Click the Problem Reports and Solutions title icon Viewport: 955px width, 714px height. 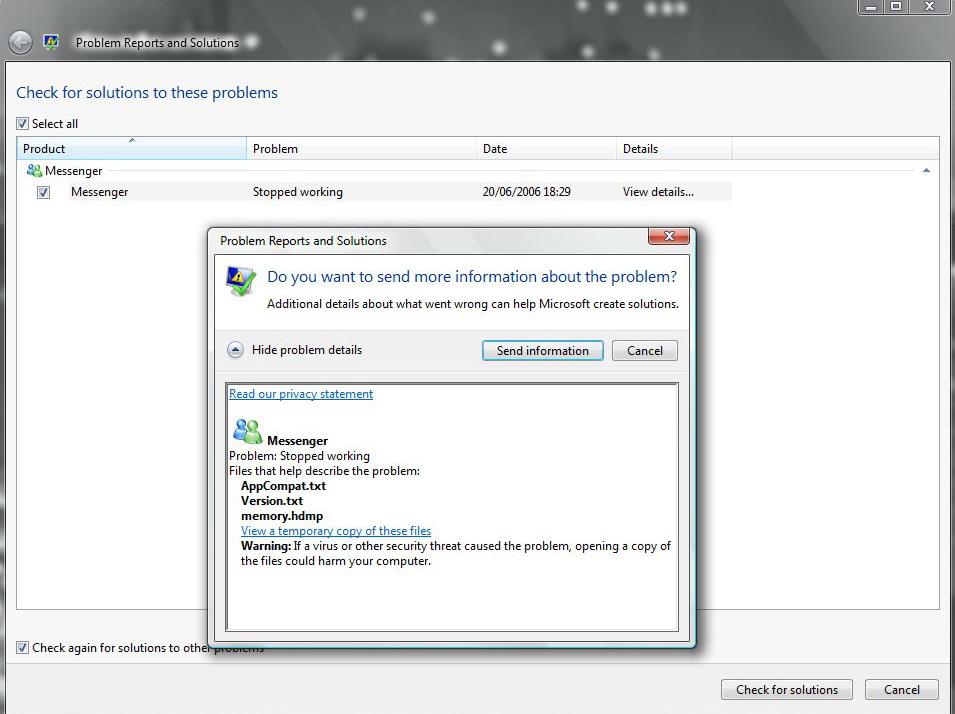(x=51, y=43)
